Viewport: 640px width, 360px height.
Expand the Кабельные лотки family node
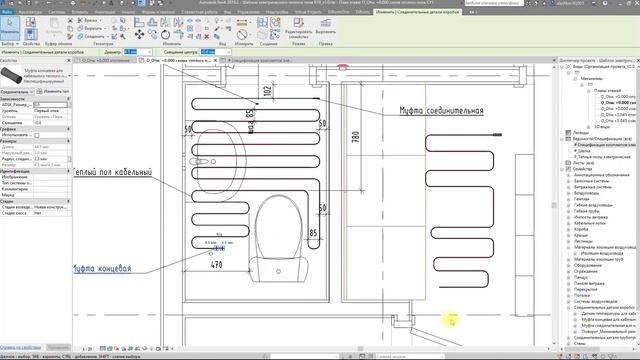569,223
